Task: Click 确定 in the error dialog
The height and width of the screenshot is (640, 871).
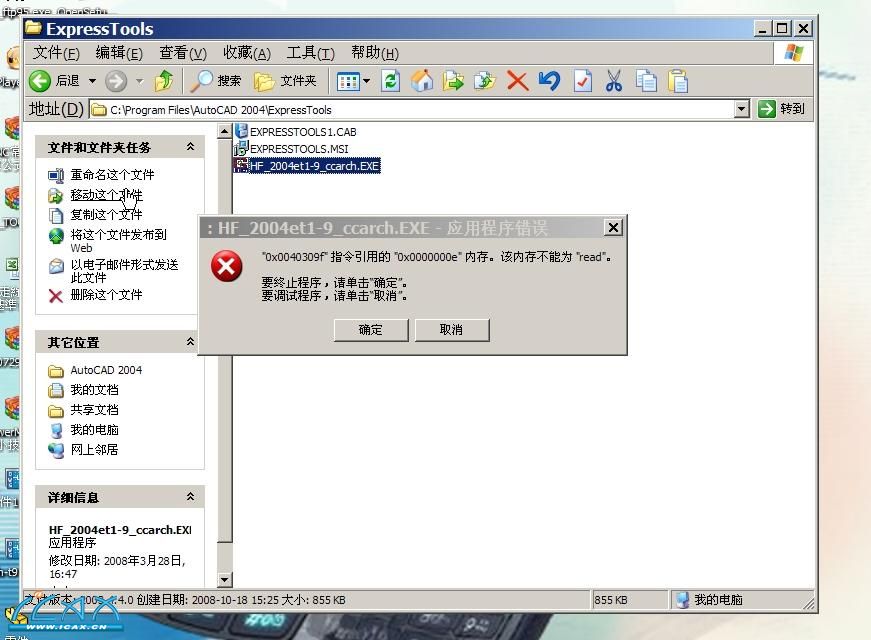Action: [x=371, y=330]
